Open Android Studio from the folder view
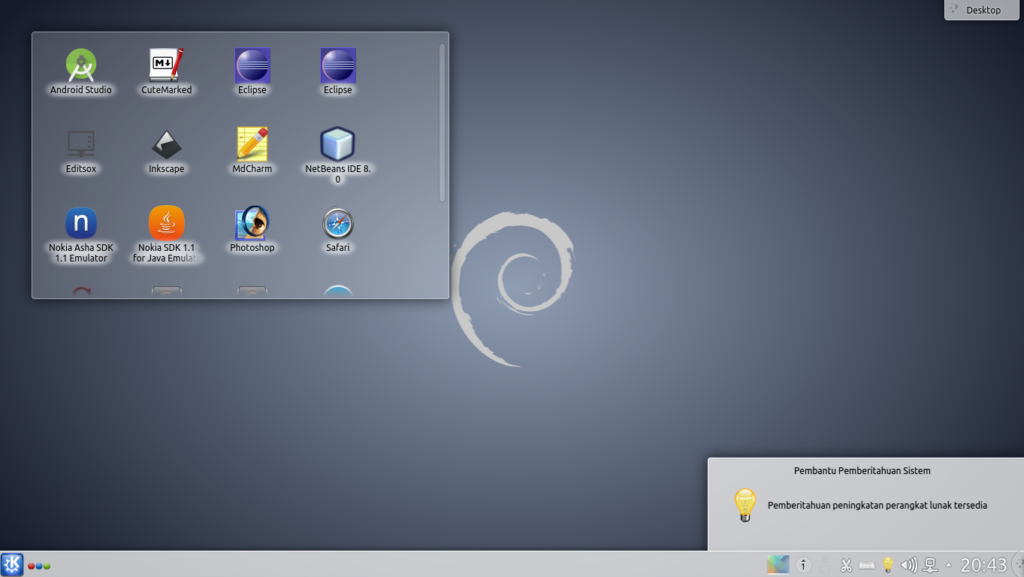This screenshot has height=577, width=1024. coord(81,65)
